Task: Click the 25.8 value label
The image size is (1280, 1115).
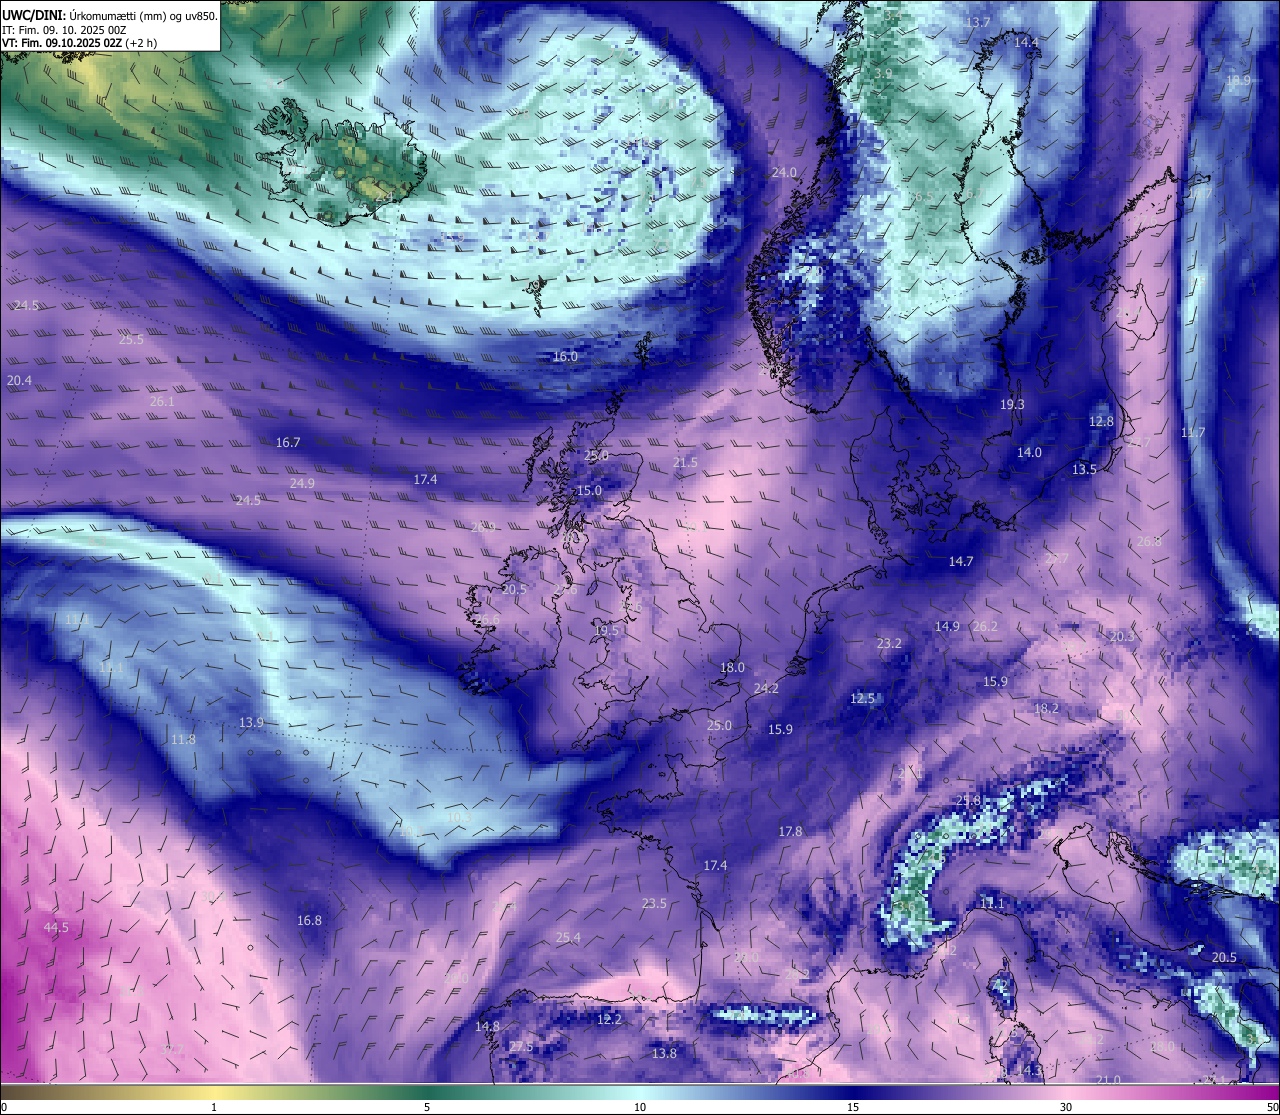Action: point(968,800)
